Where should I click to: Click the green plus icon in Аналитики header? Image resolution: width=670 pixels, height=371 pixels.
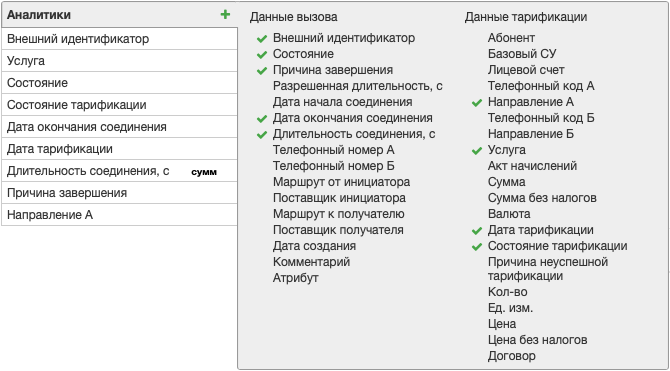point(225,15)
